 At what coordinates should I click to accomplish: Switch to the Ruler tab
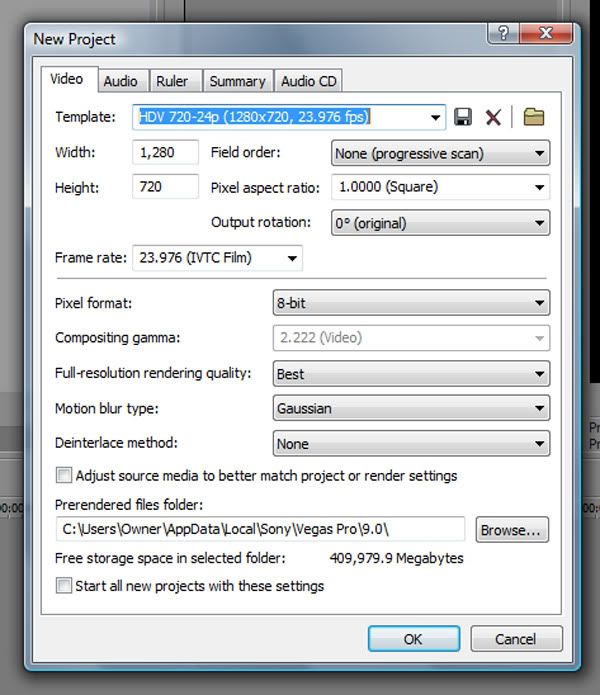click(x=176, y=81)
